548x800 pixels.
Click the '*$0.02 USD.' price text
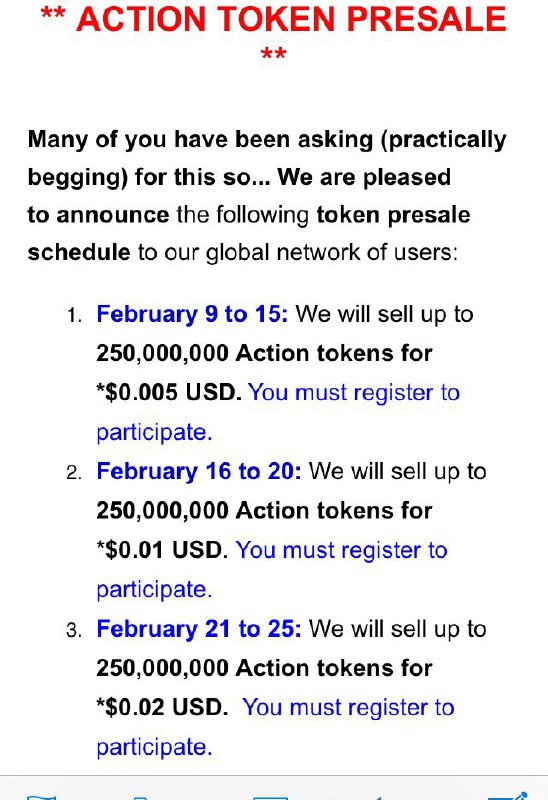162,707
